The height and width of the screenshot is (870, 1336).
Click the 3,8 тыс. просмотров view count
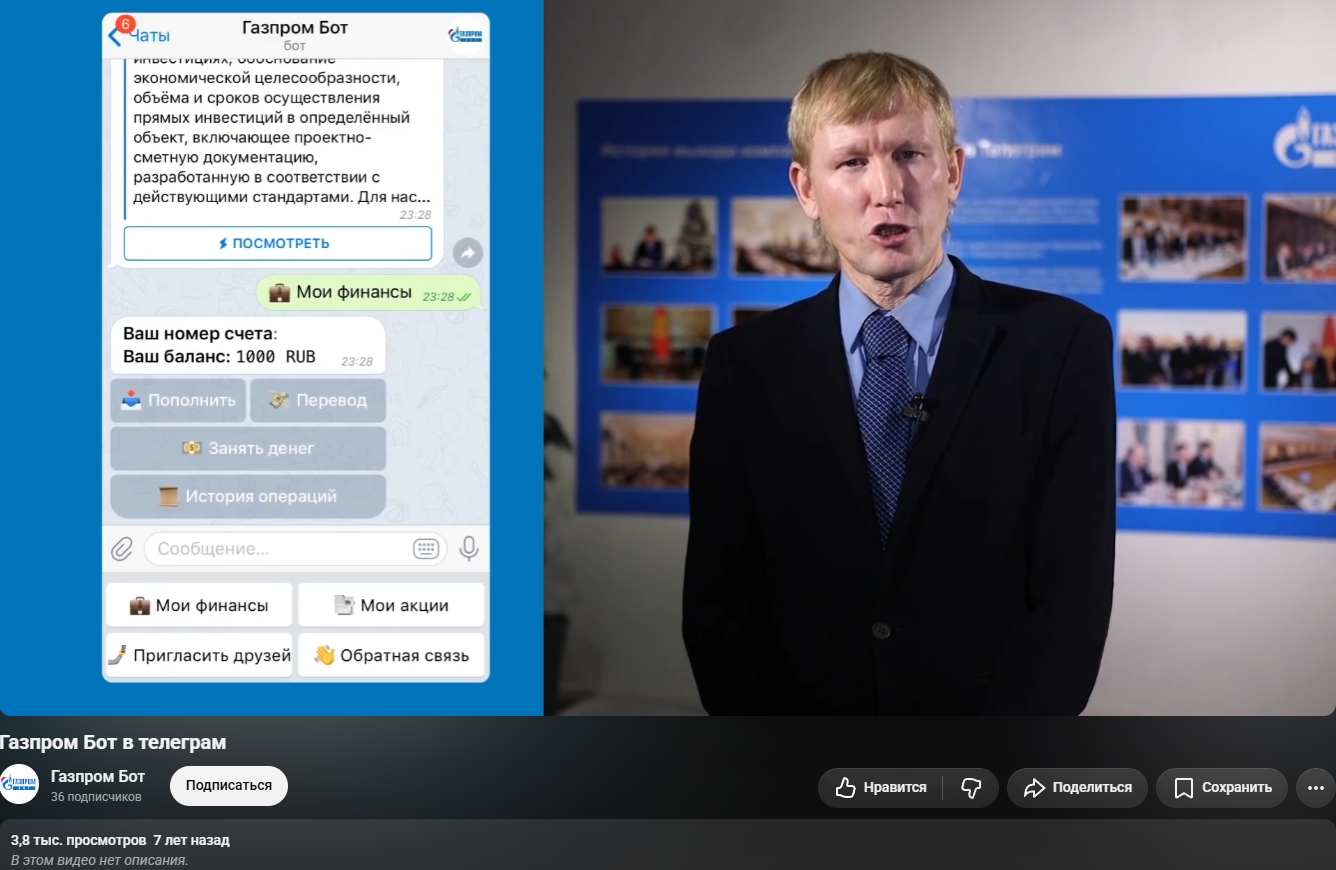[78, 840]
